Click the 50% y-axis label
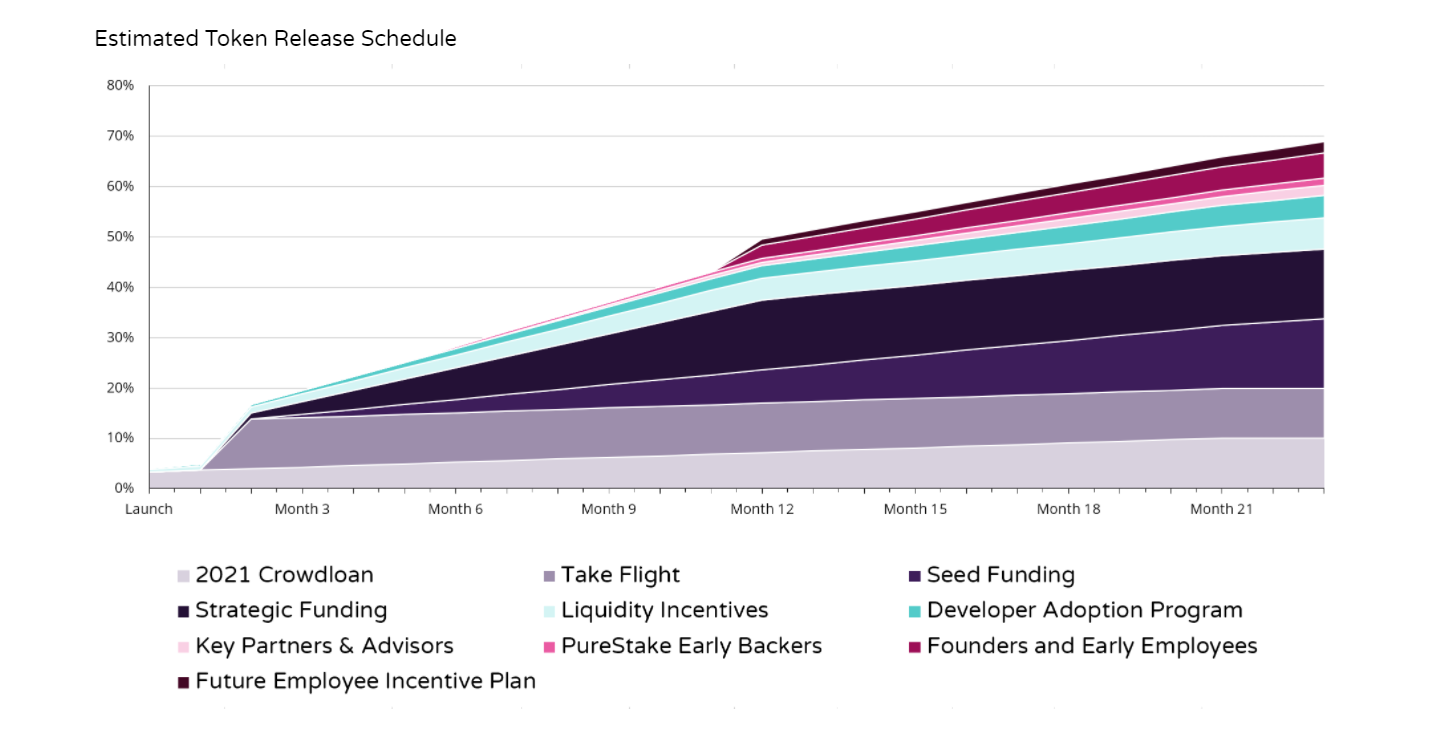Image resolution: width=1438 pixels, height=732 pixels. pos(121,237)
